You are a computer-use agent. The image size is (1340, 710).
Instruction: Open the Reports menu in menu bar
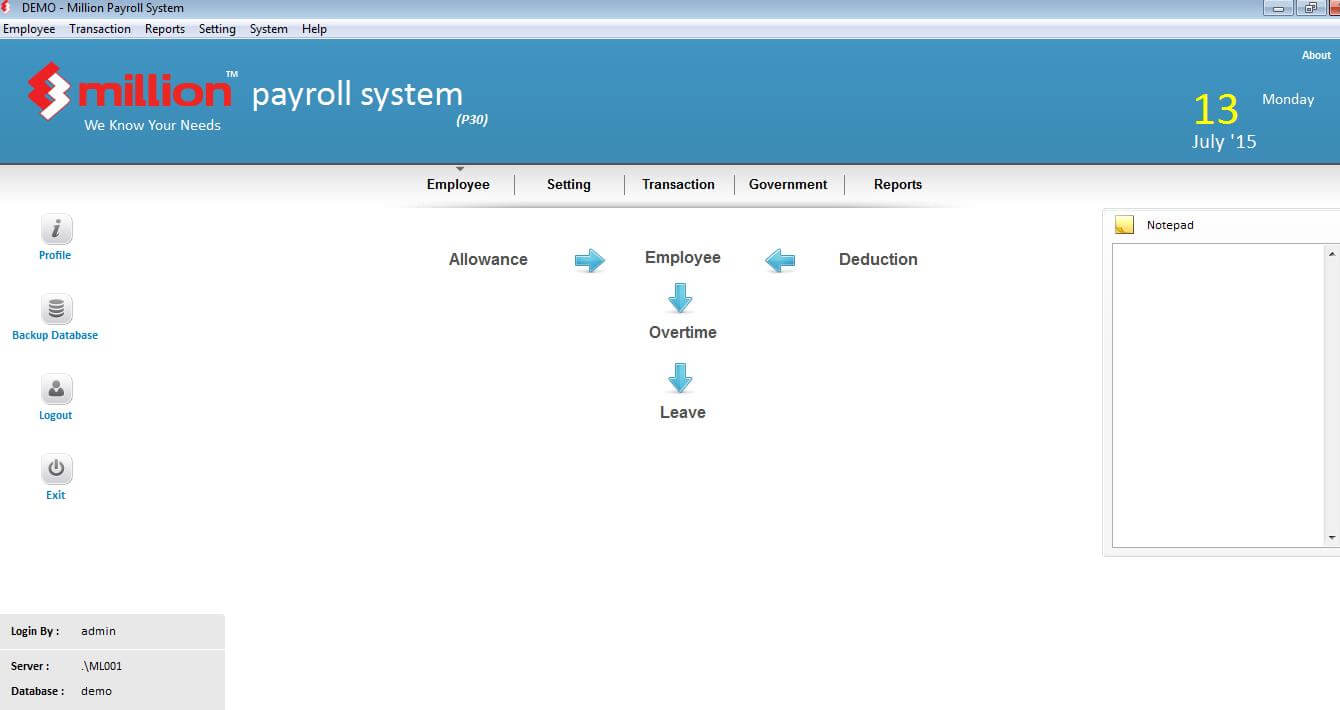pos(165,29)
